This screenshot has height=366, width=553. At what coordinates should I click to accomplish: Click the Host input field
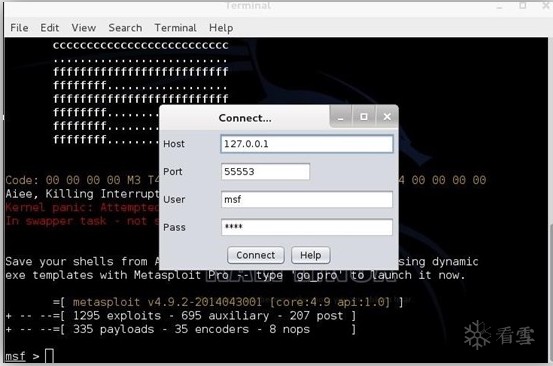(x=307, y=144)
